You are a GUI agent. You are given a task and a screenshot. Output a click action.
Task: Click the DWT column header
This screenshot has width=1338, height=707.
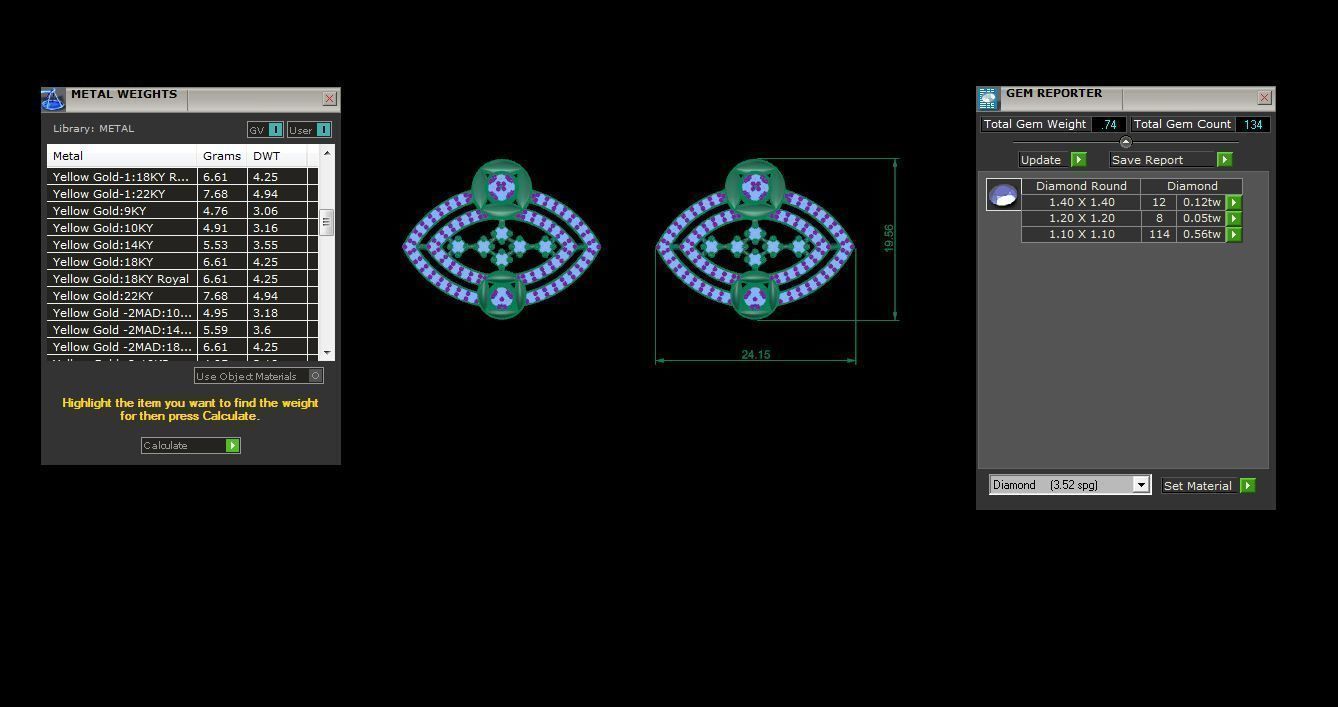click(x=277, y=156)
